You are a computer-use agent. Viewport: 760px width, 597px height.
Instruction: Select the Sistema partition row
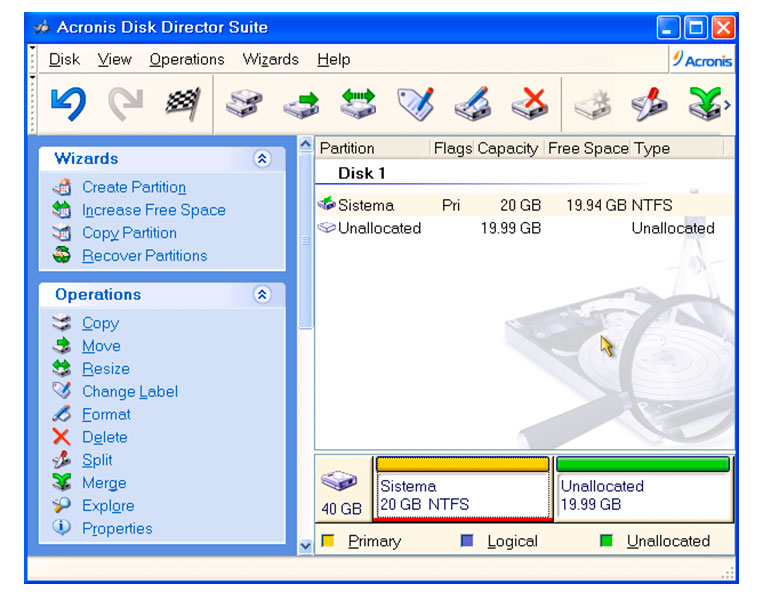tap(525, 205)
